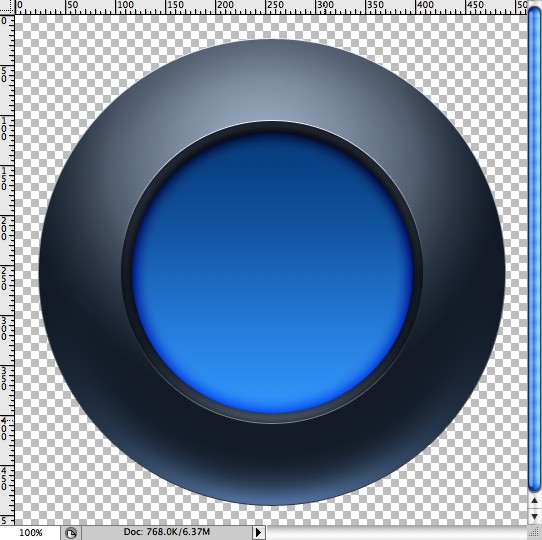Click the vertical scrollbar thumb

[x=534, y=249]
